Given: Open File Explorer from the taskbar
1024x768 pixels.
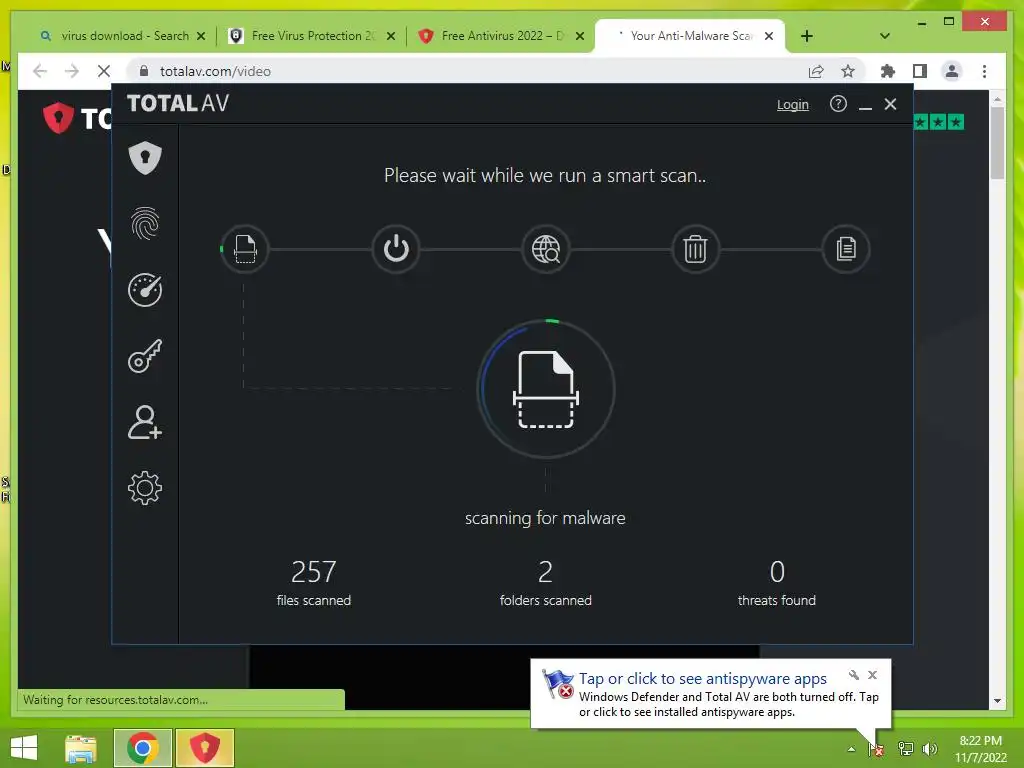Looking at the screenshot, I should [81, 748].
